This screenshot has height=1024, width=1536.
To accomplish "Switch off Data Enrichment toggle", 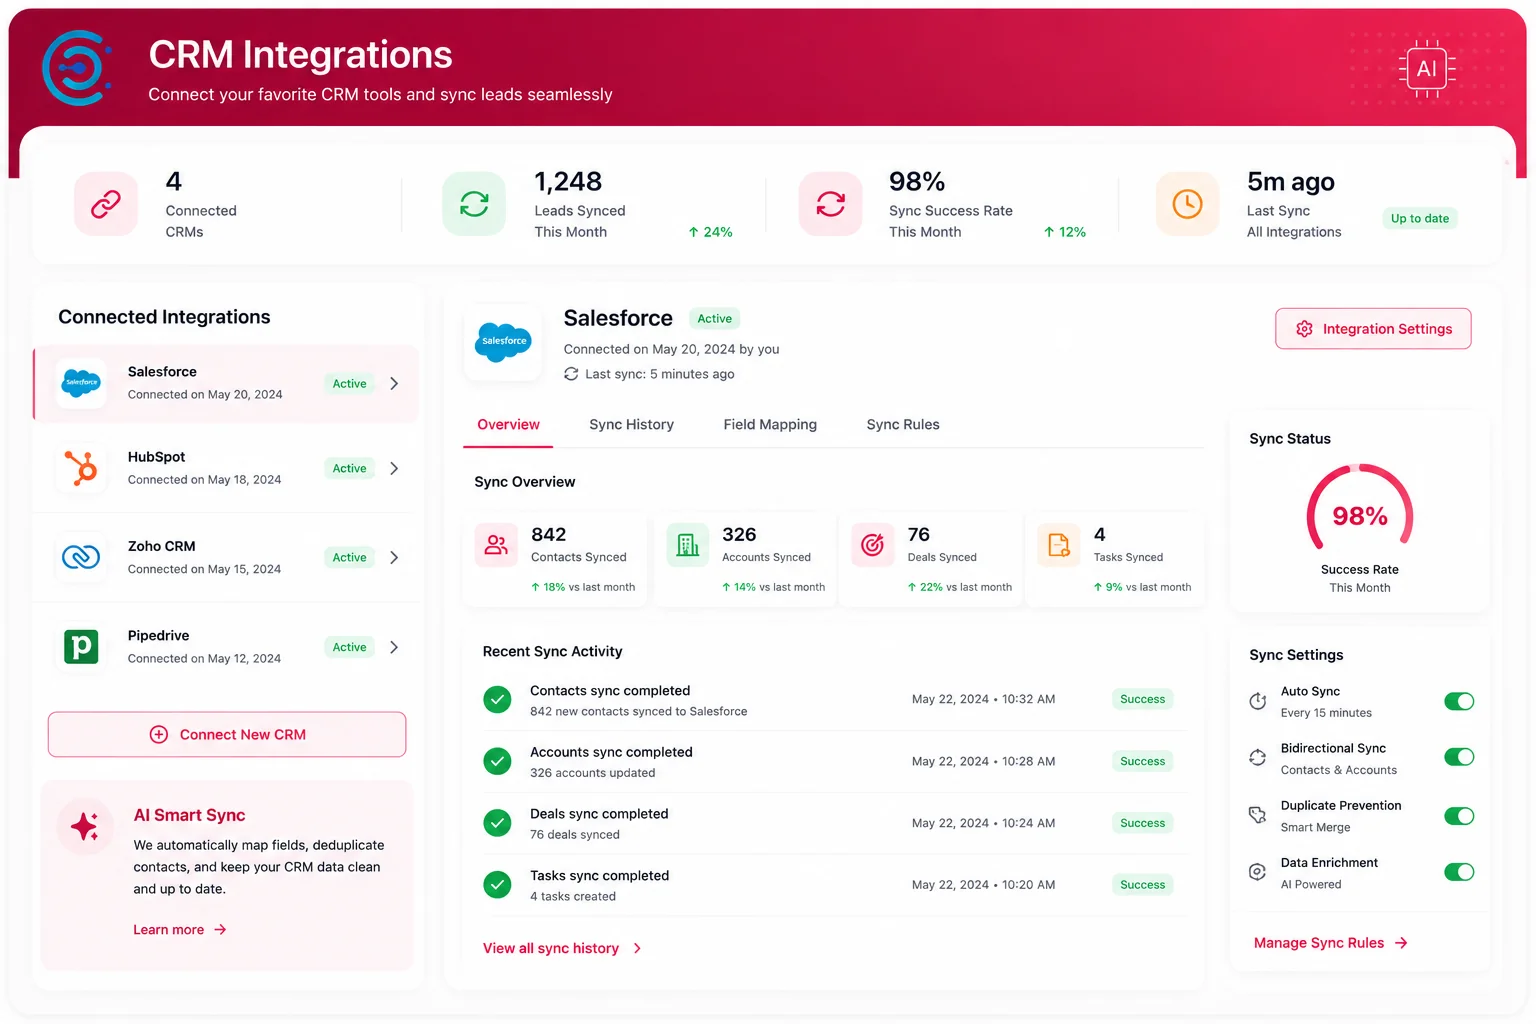I will point(1459,872).
